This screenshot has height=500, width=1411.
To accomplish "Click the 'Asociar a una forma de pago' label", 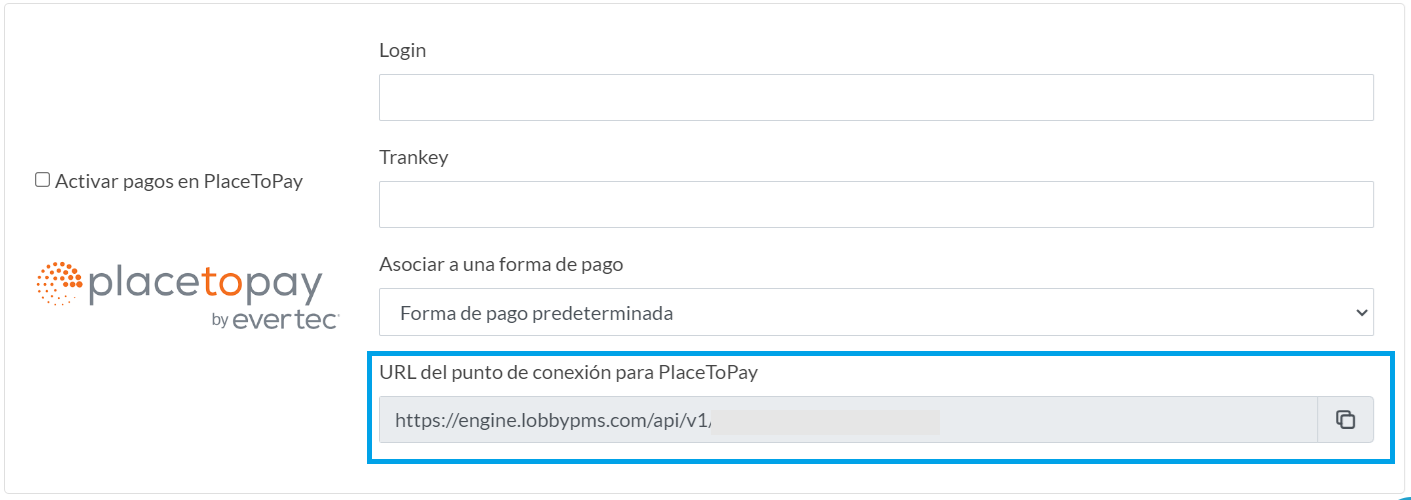I will [501, 265].
